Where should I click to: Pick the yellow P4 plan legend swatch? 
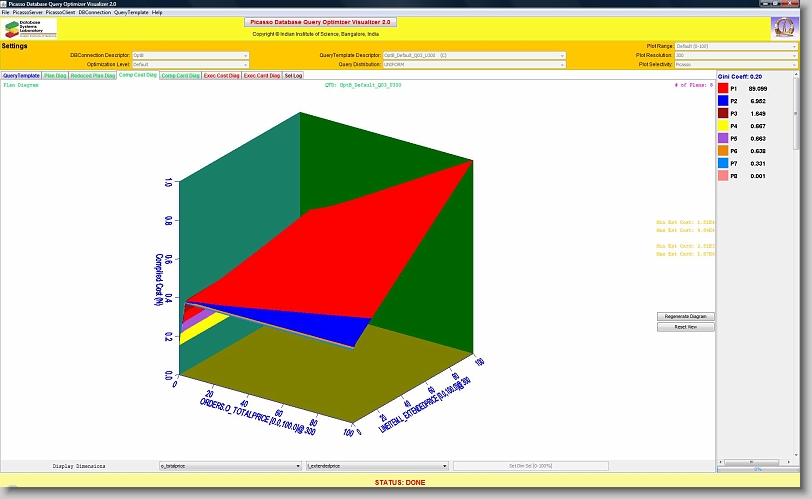723,126
